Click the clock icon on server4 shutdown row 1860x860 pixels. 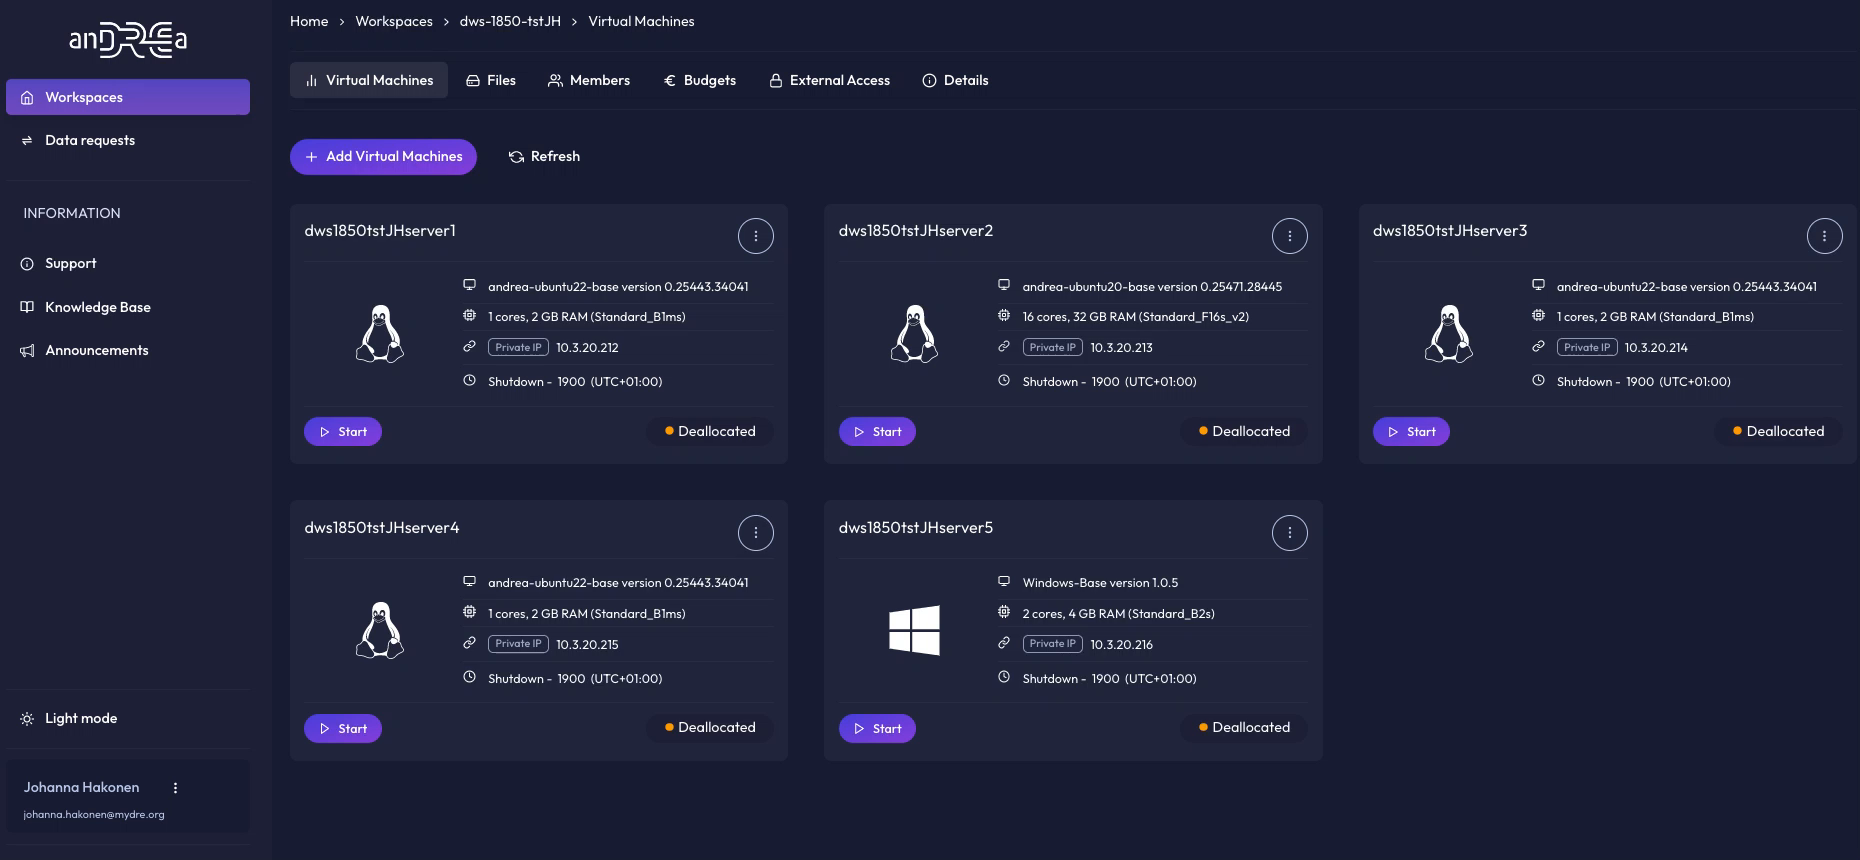click(469, 677)
